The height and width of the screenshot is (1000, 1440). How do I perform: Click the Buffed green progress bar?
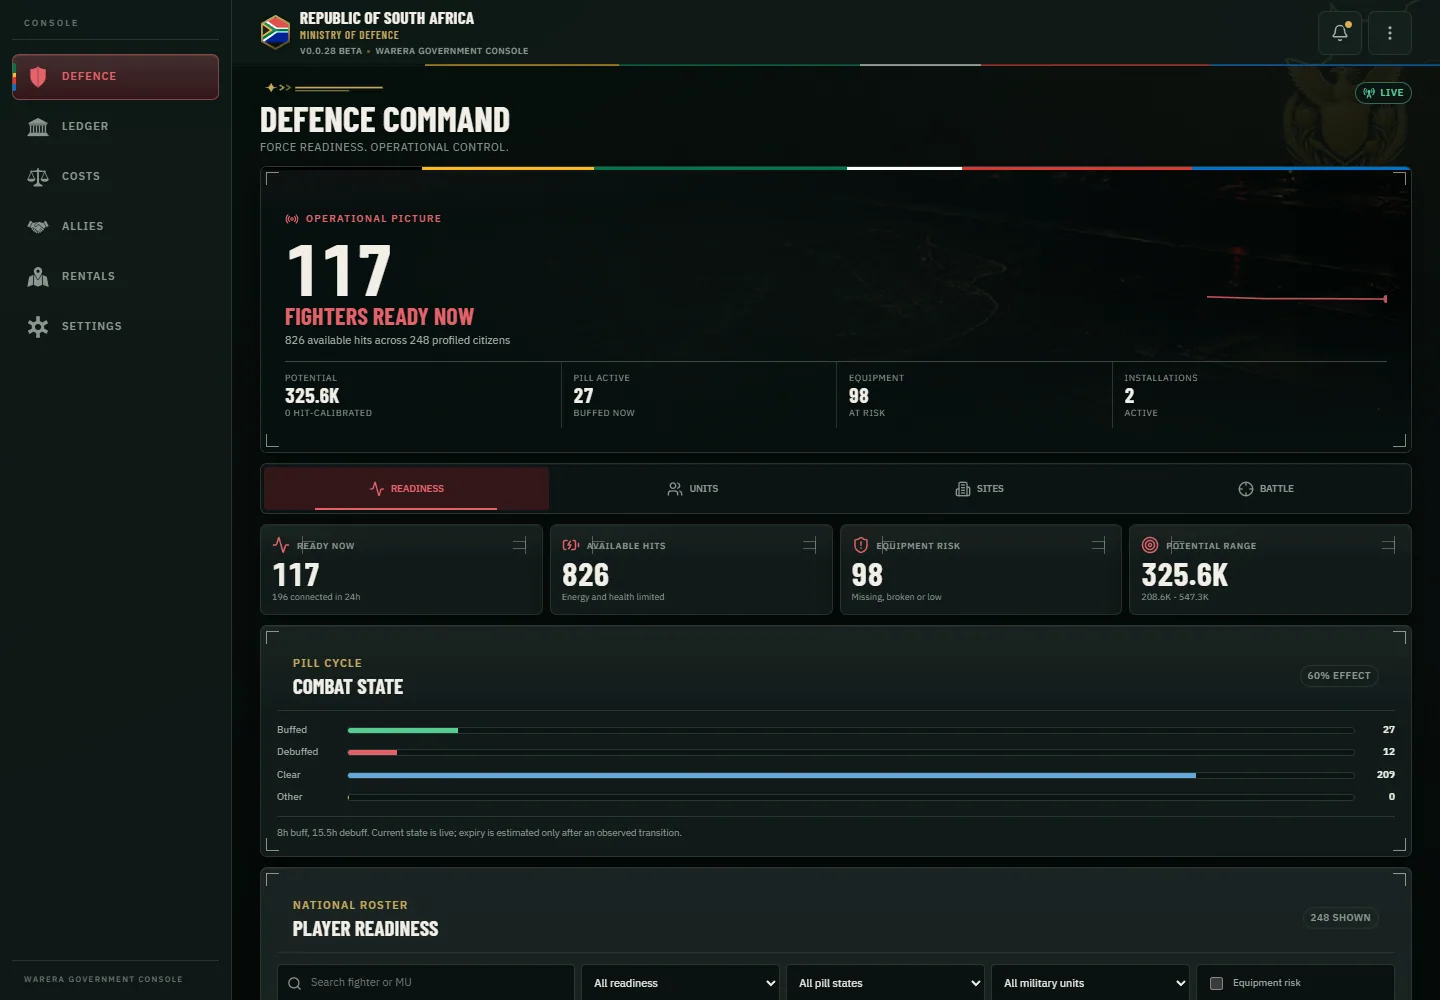403,731
